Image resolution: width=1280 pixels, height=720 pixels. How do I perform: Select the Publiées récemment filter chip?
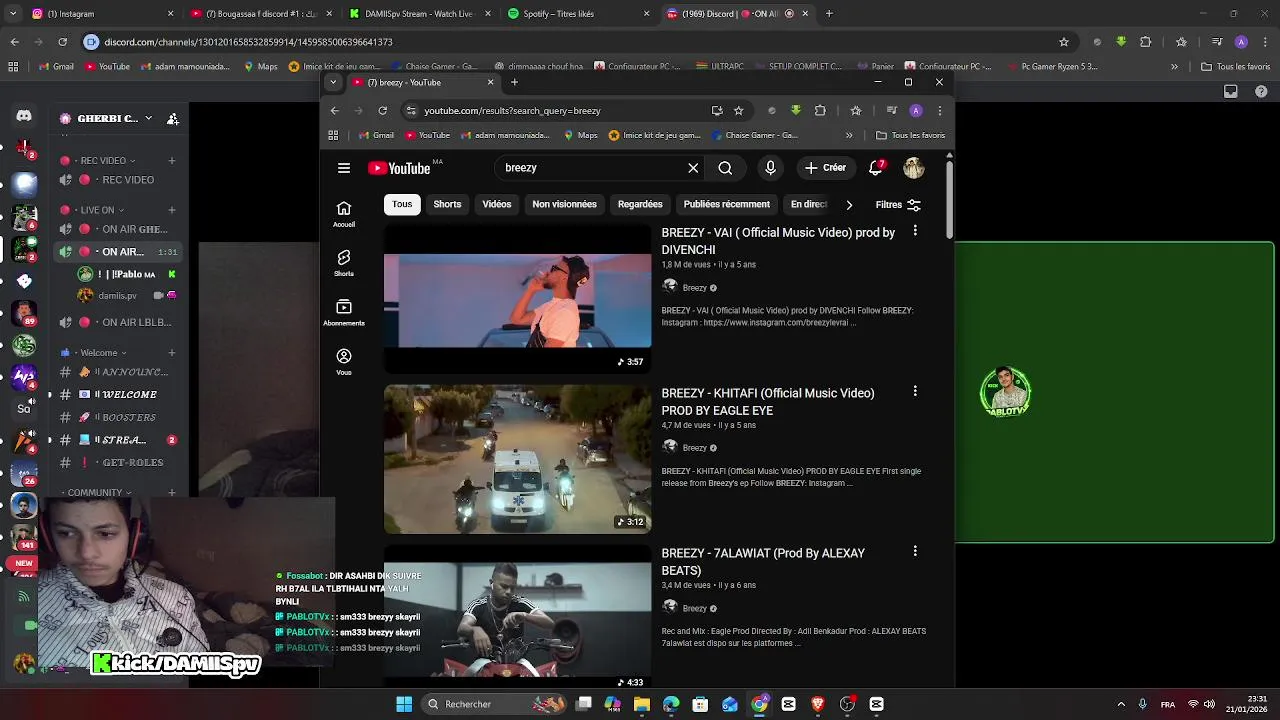point(727,204)
